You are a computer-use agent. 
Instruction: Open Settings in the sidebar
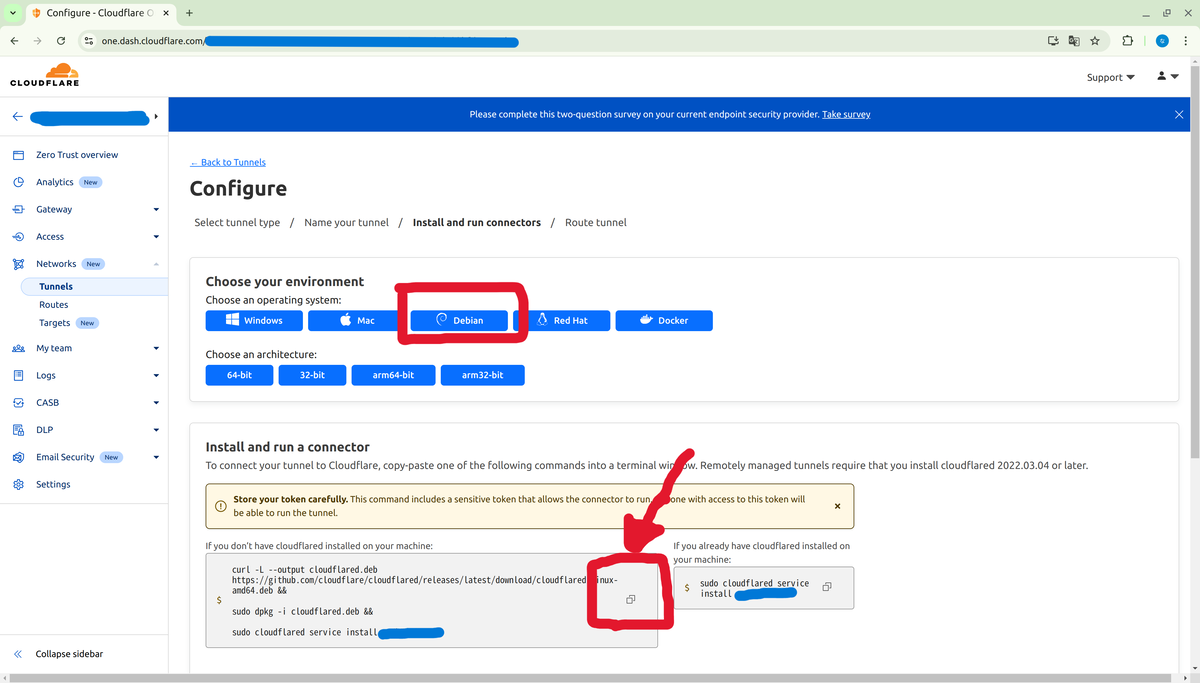53,484
